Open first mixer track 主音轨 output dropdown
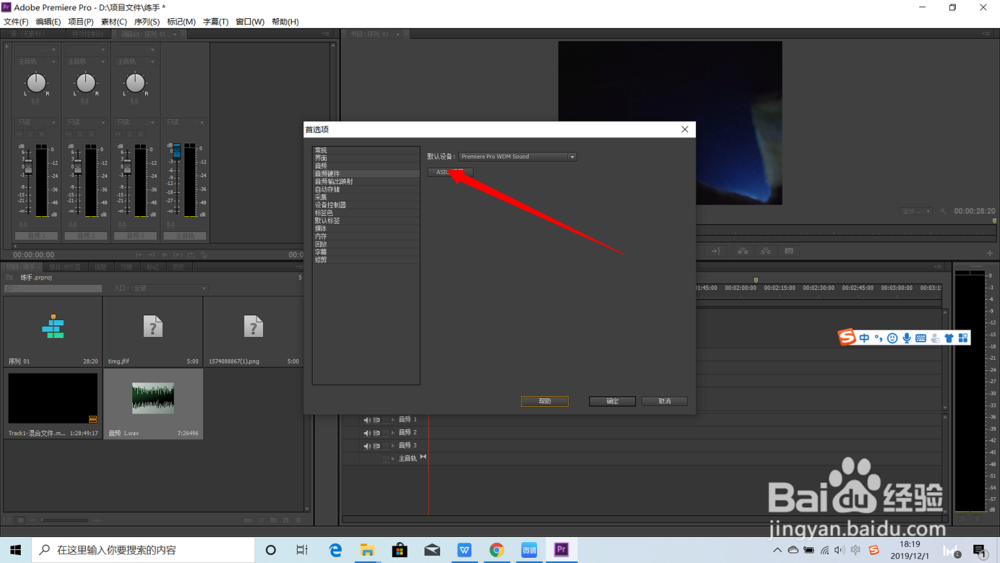The width and height of the screenshot is (1000, 563). pyautogui.click(x=36, y=61)
